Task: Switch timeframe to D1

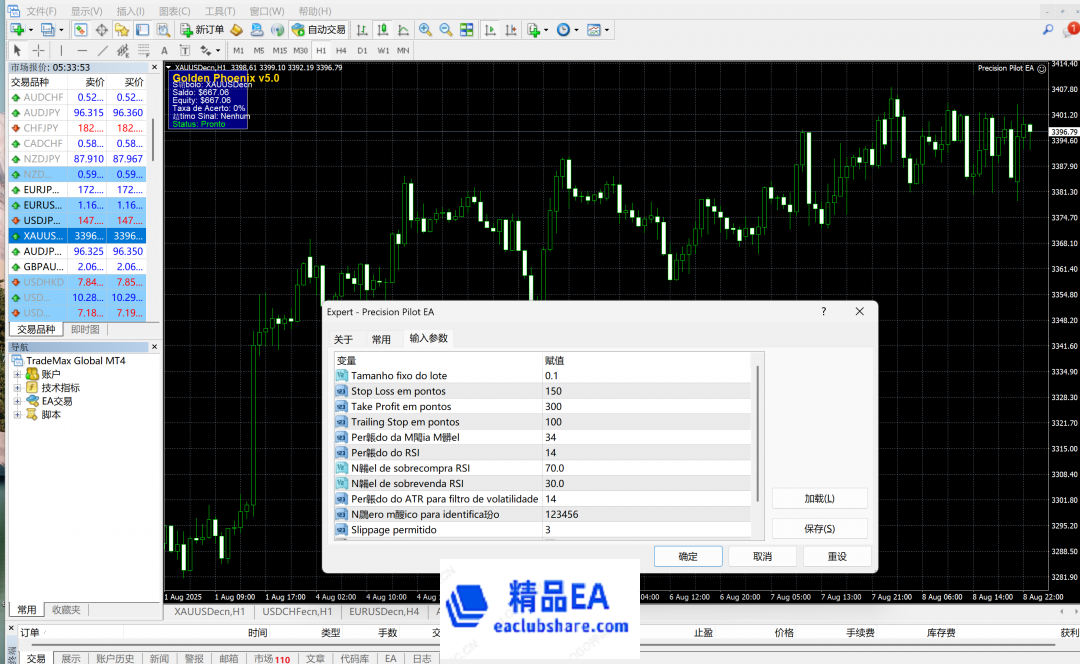Action: point(362,50)
